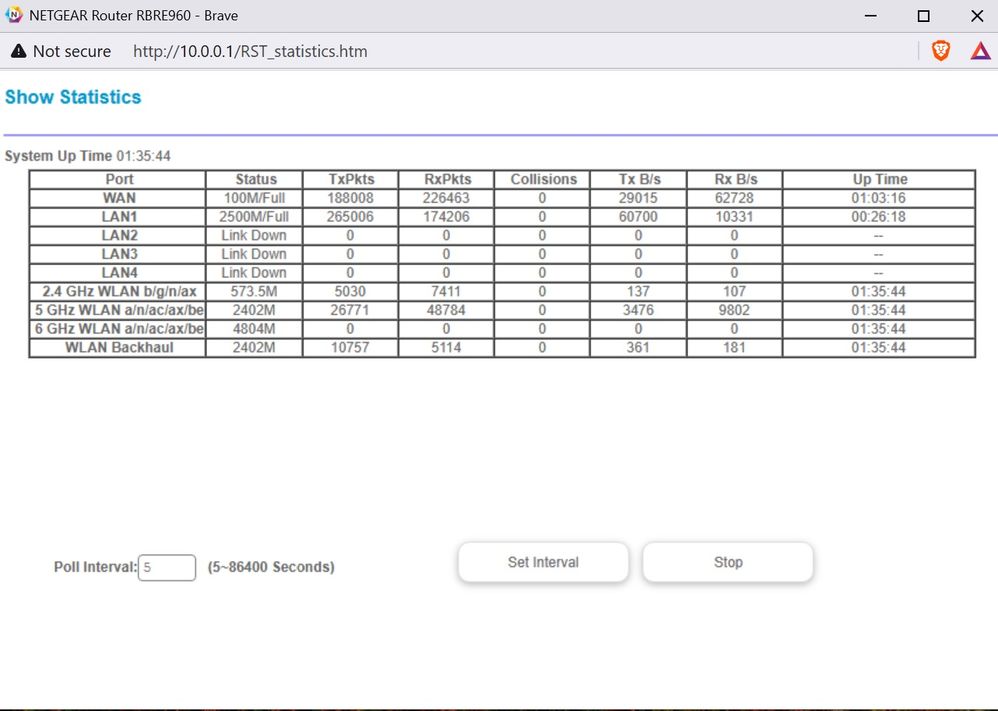Click the LAN1 TxPkts value 265006

coord(350,216)
